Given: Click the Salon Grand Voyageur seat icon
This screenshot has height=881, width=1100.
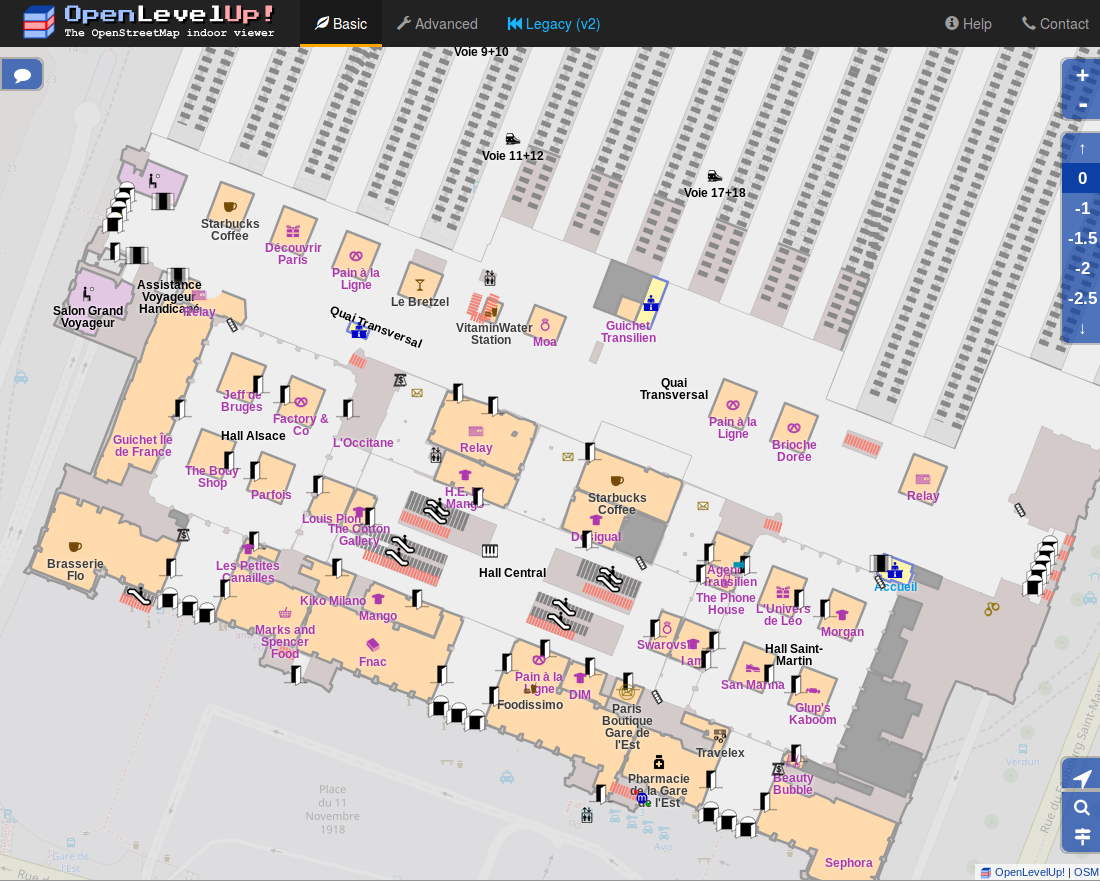Looking at the screenshot, I should [88, 293].
